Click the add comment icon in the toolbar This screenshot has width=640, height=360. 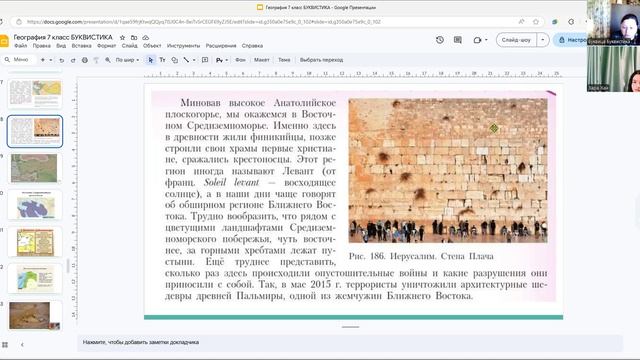(205, 60)
